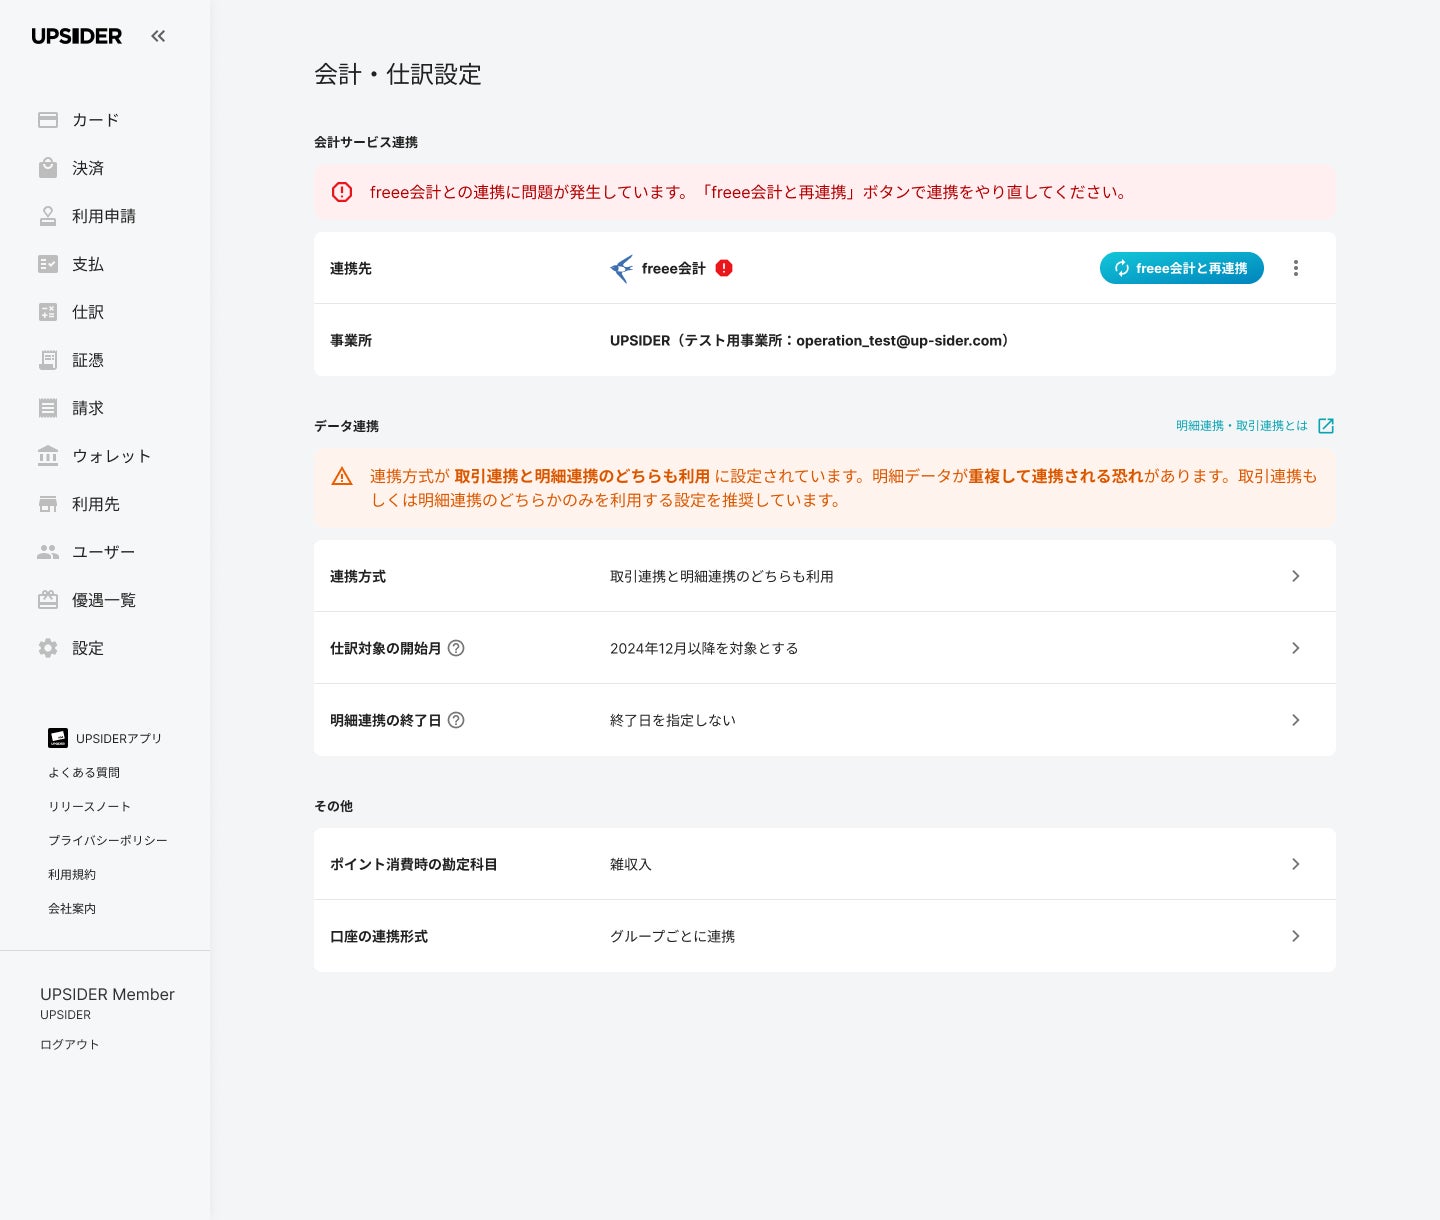Click ログアウト to sign out

click(70, 1044)
